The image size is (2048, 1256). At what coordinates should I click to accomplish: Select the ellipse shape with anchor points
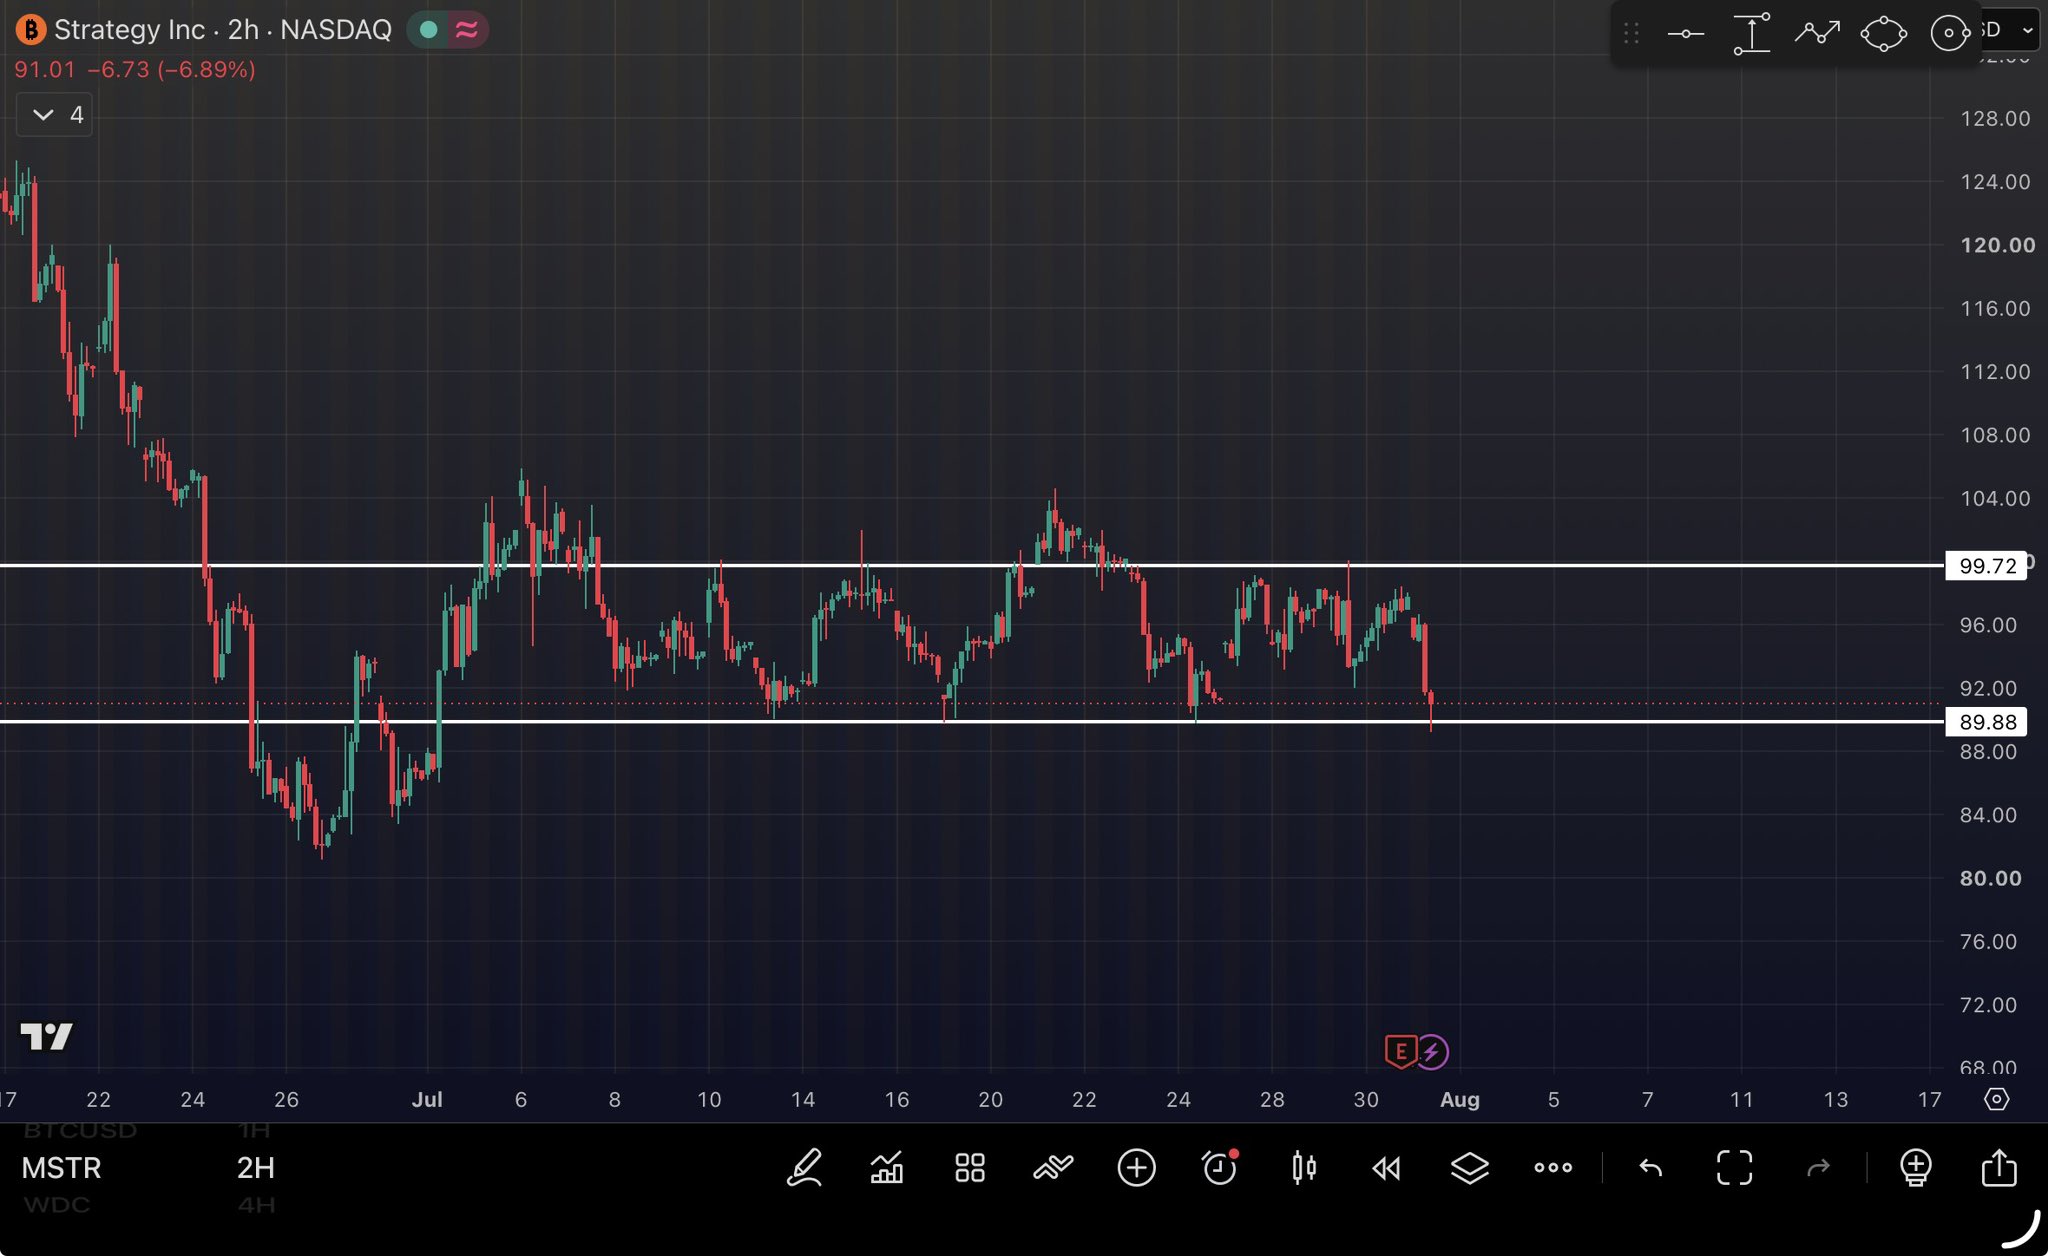(1883, 34)
